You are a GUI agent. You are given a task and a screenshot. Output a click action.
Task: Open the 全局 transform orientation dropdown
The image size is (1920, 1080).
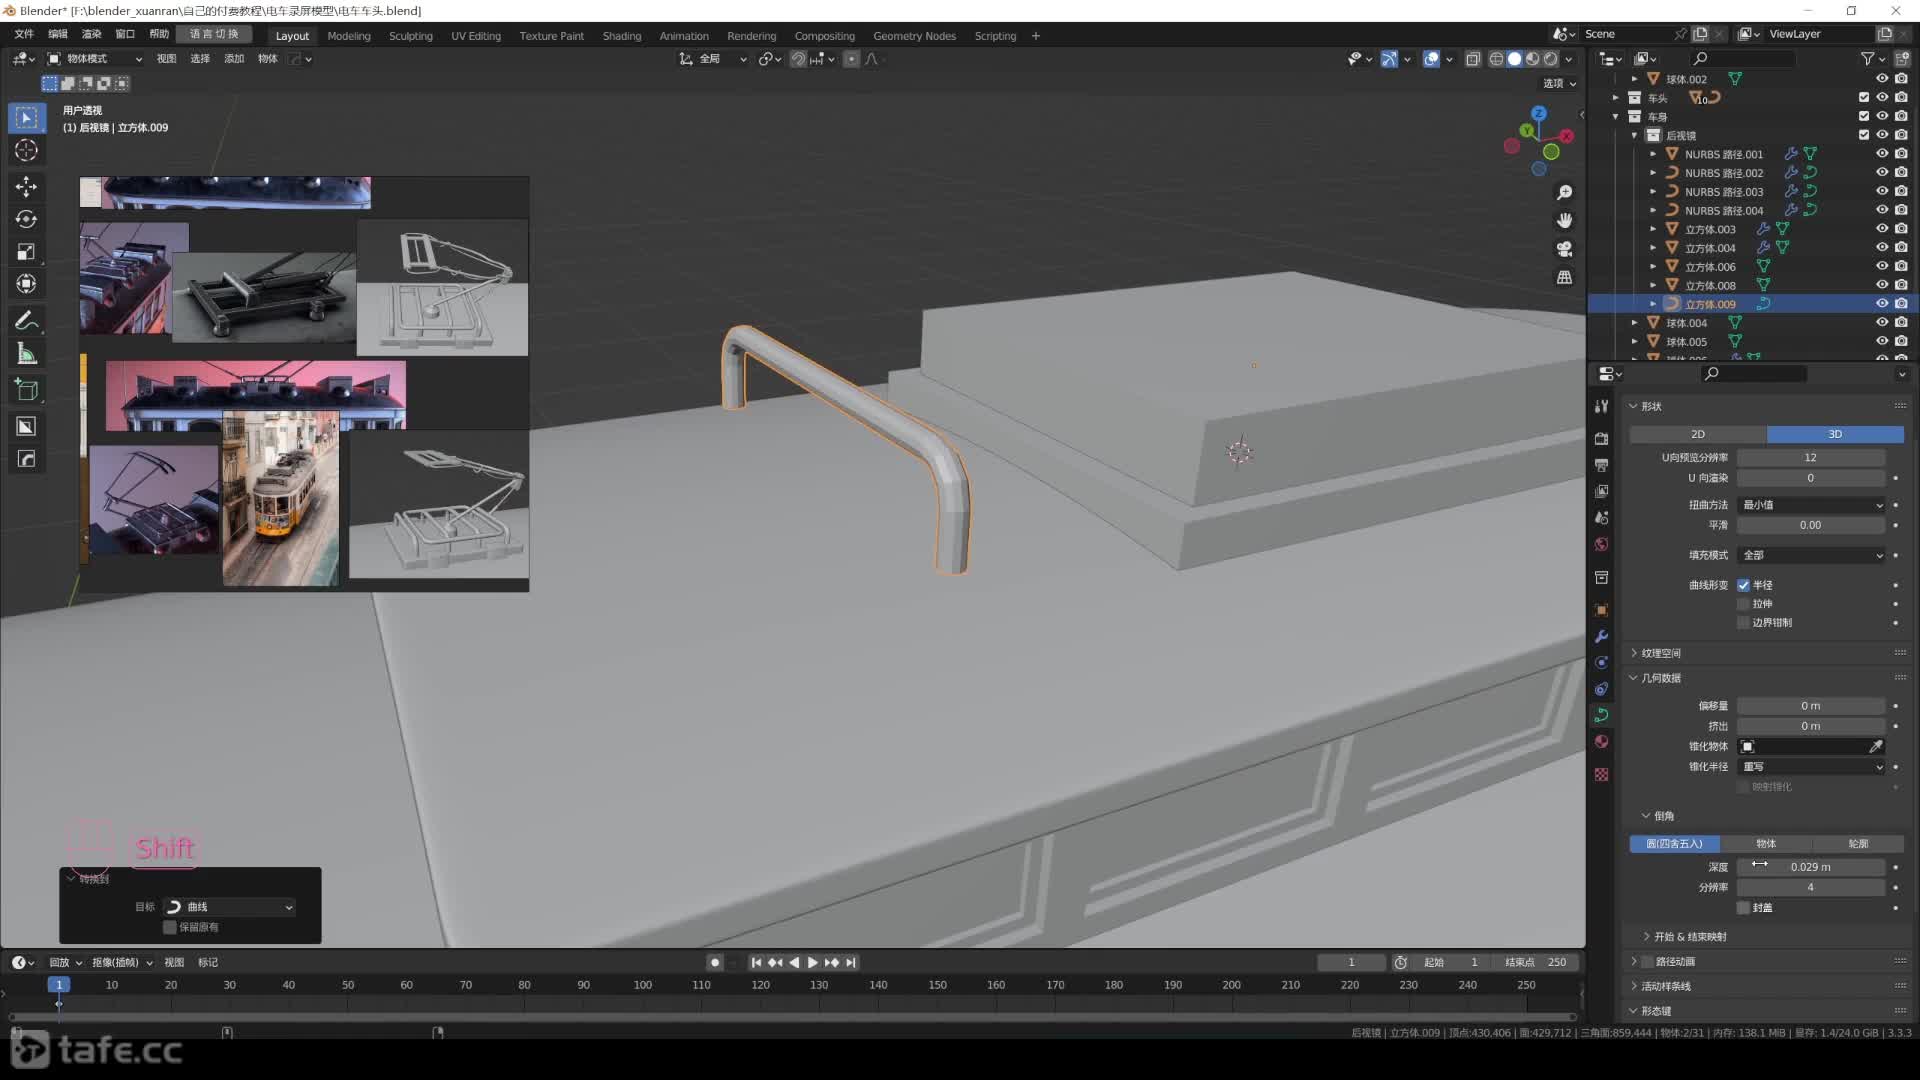[x=714, y=59]
